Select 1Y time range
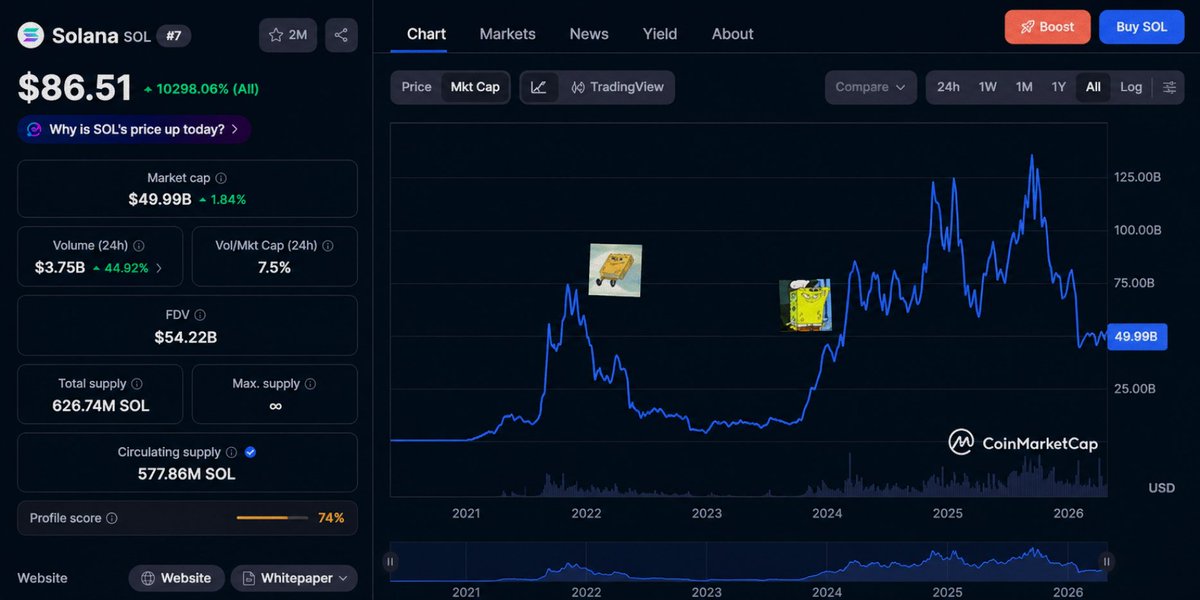The image size is (1200, 600). click(x=1059, y=87)
